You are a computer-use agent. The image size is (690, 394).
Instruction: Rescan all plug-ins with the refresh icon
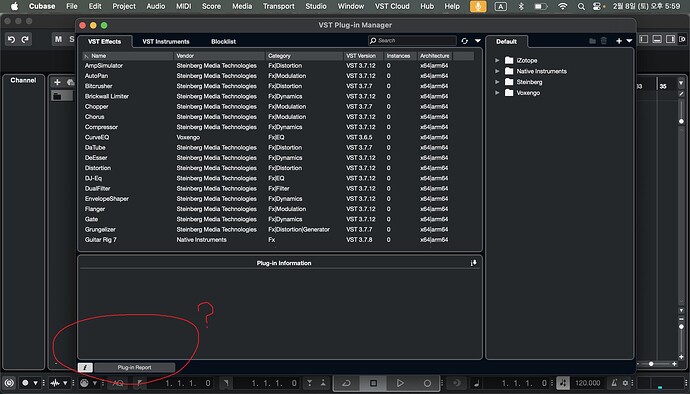pyautogui.click(x=465, y=41)
